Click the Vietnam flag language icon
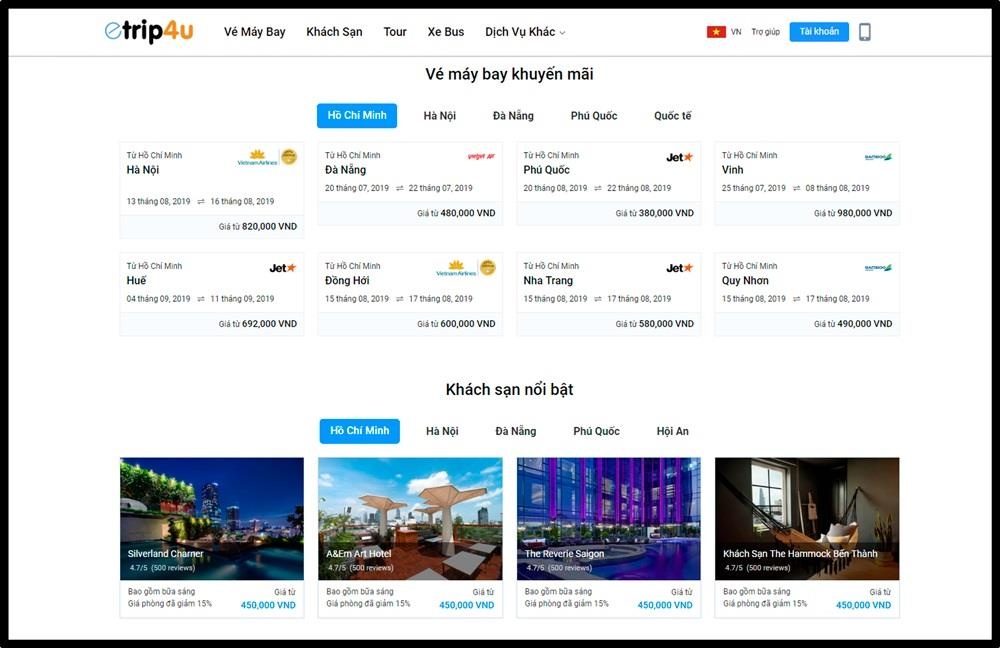 pos(716,32)
